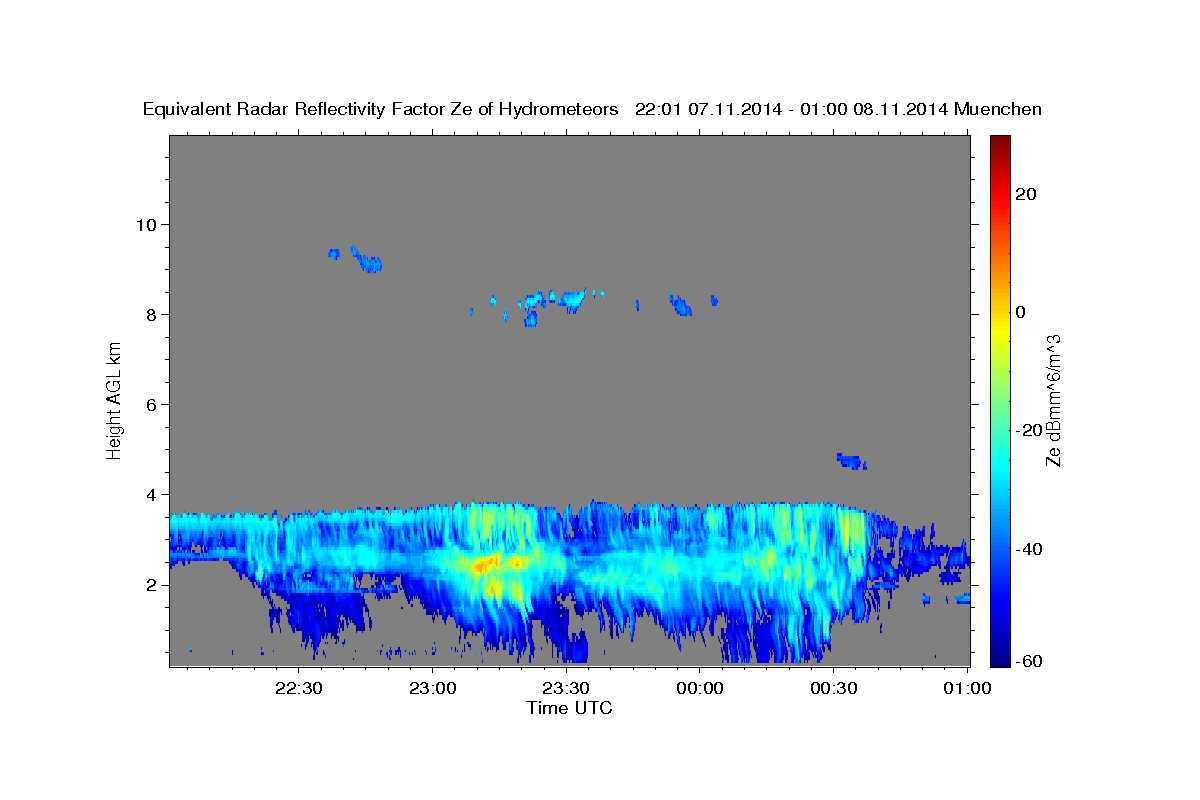Click the colorbar label '20'
The image size is (1200, 800).
pyautogui.click(x=1025, y=194)
